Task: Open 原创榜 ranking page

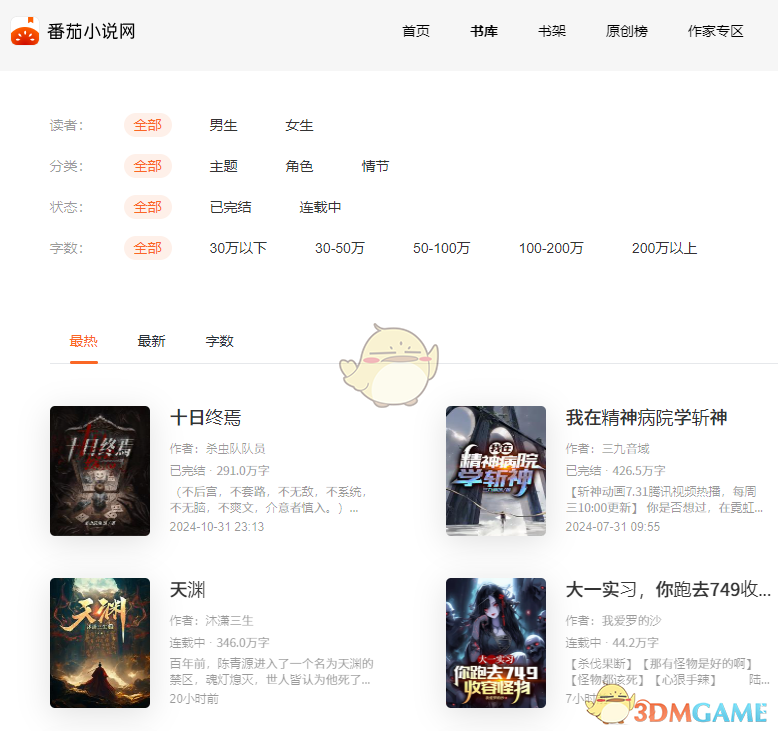Action: 627,31
